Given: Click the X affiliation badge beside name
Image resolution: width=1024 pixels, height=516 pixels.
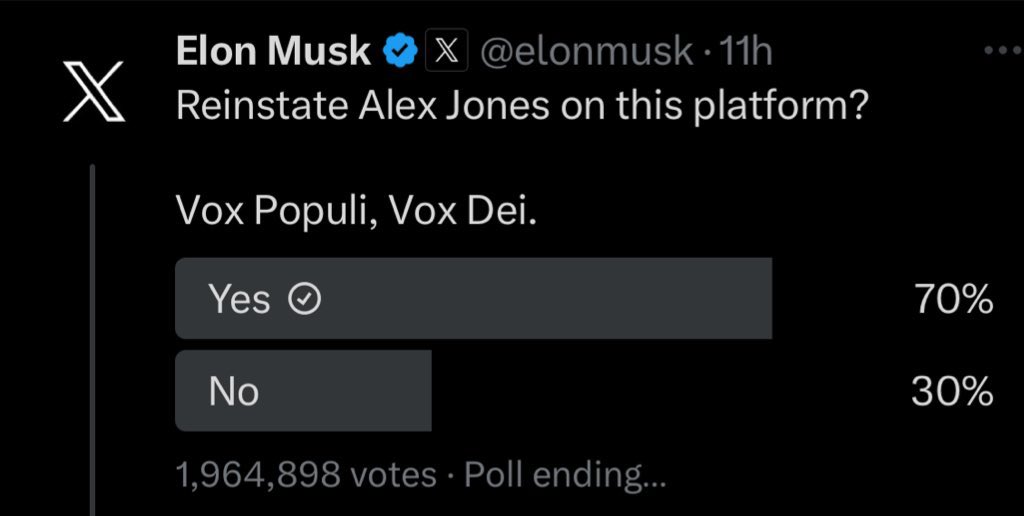Looking at the screenshot, I should [x=446, y=50].
